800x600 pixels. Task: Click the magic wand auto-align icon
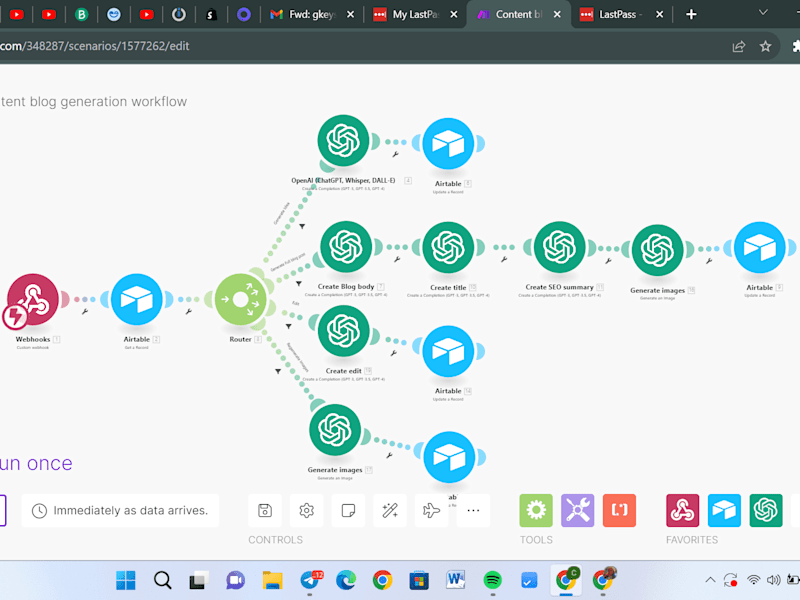[390, 510]
